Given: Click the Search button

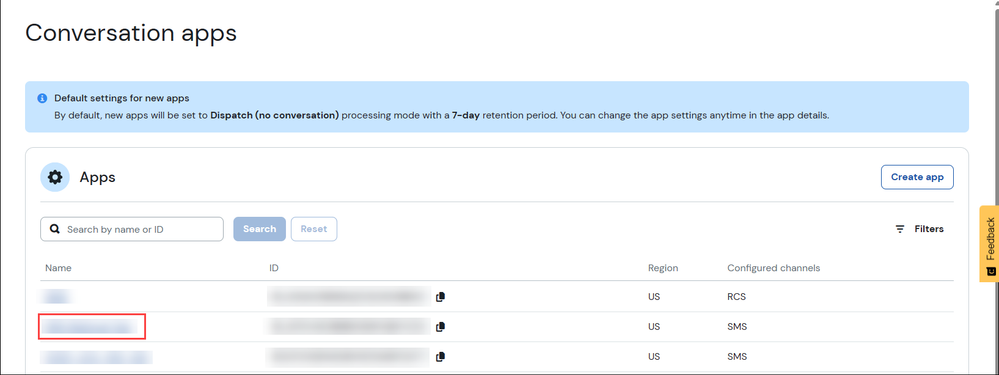Looking at the screenshot, I should click(x=259, y=229).
